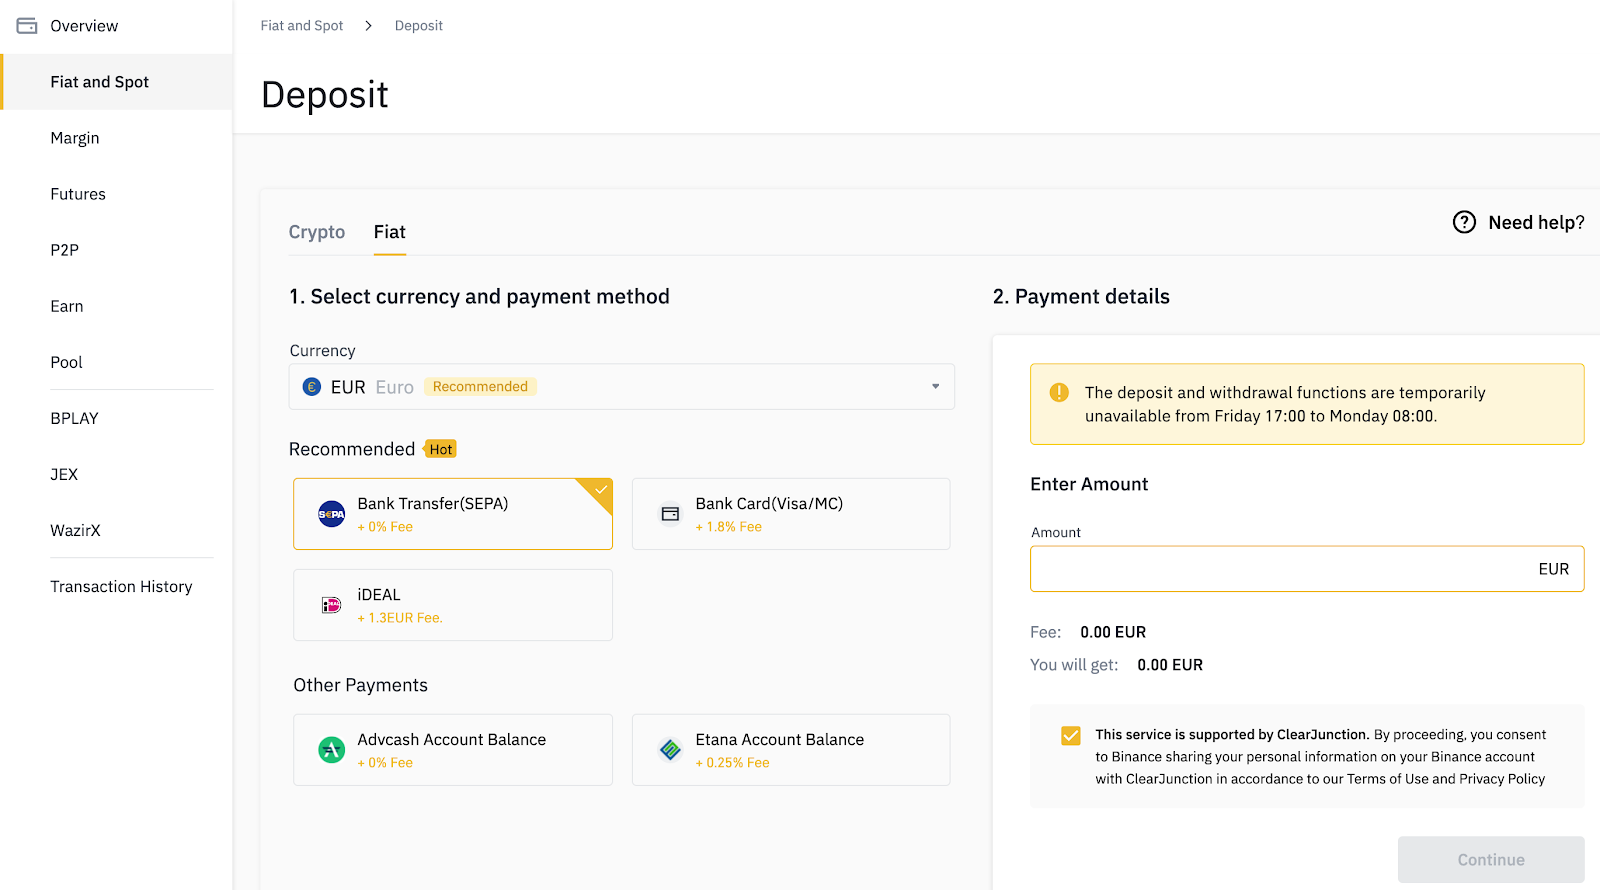Select Fiat and Spot in sidebar
This screenshot has height=890, width=1600.
click(x=117, y=82)
